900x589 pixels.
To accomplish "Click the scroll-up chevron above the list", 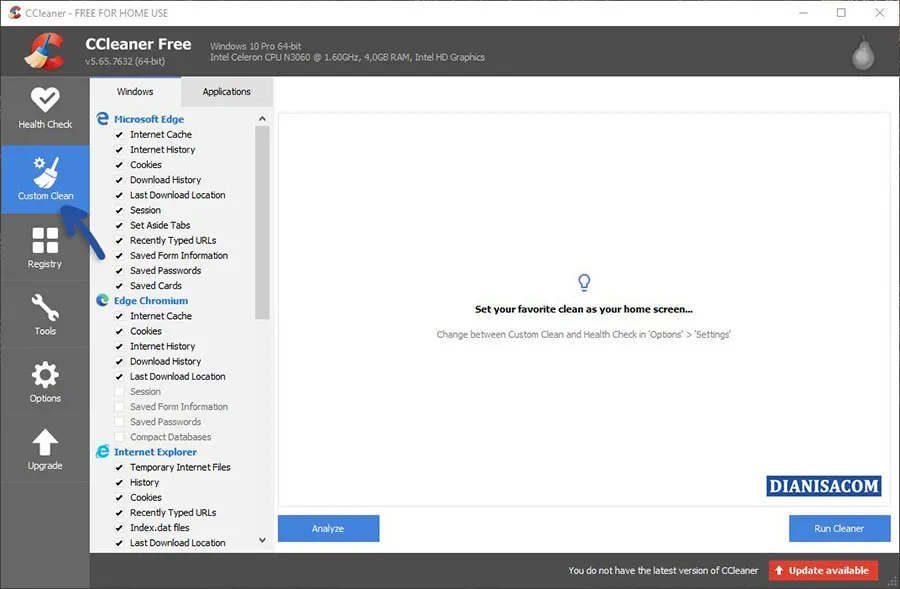I will tap(261, 117).
